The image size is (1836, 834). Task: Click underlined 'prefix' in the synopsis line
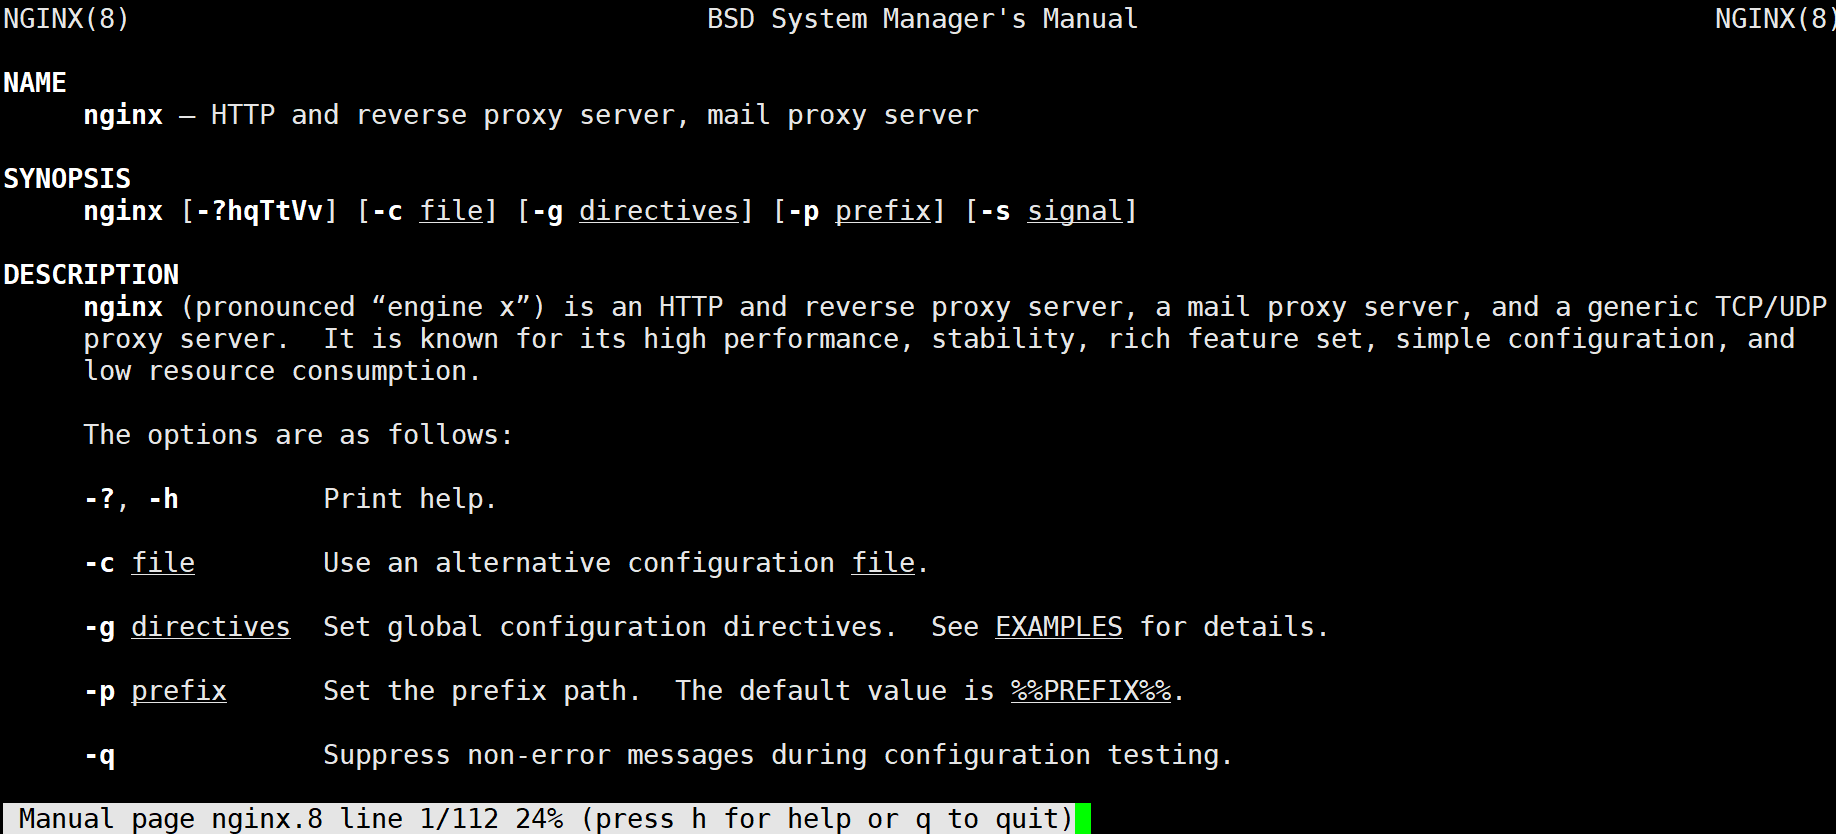882,211
